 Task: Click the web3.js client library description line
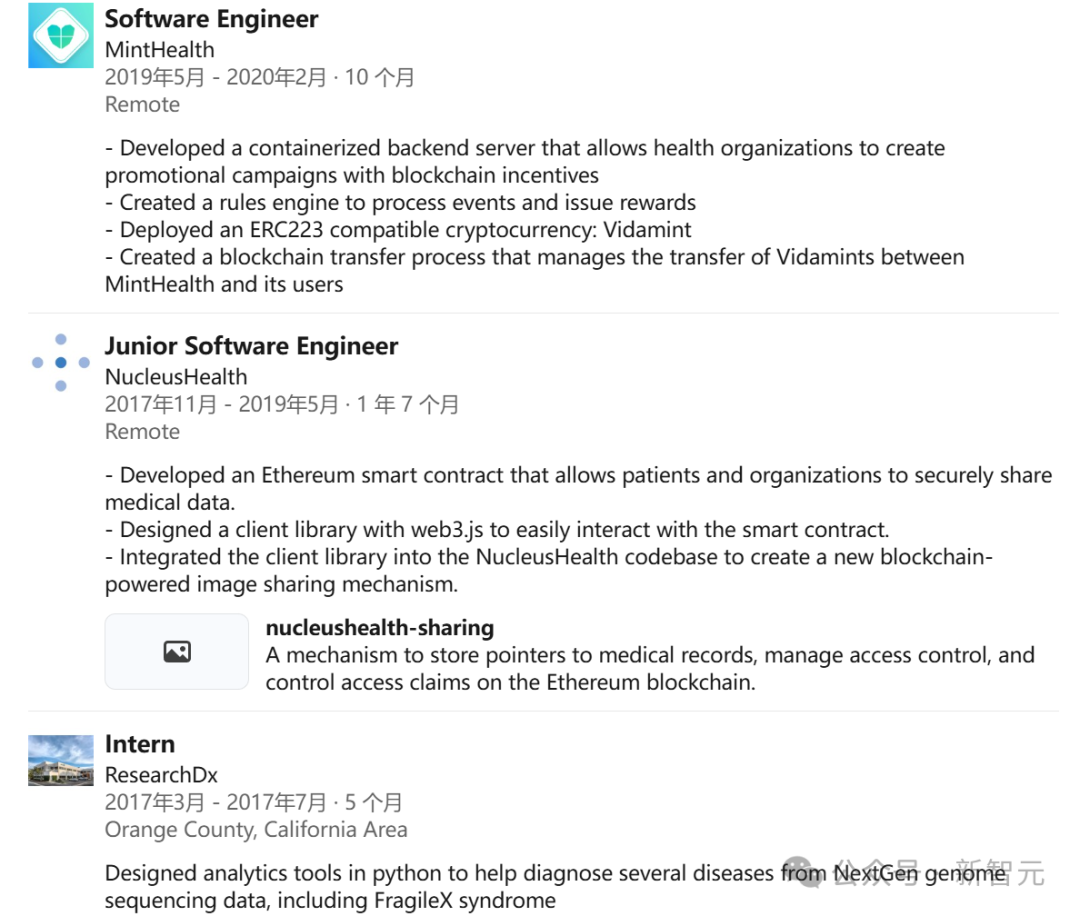coord(497,530)
